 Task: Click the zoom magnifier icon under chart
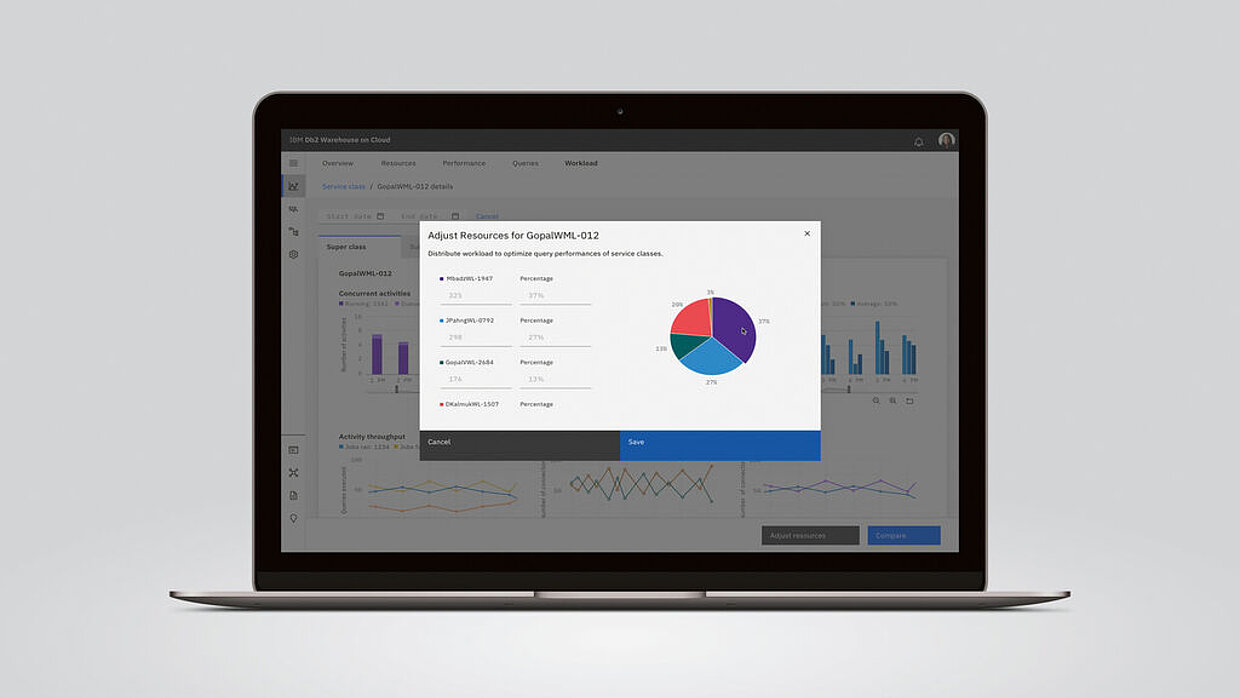coord(876,400)
